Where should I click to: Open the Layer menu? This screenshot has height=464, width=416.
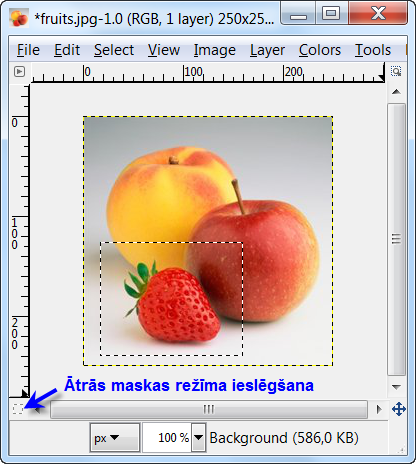click(x=267, y=50)
